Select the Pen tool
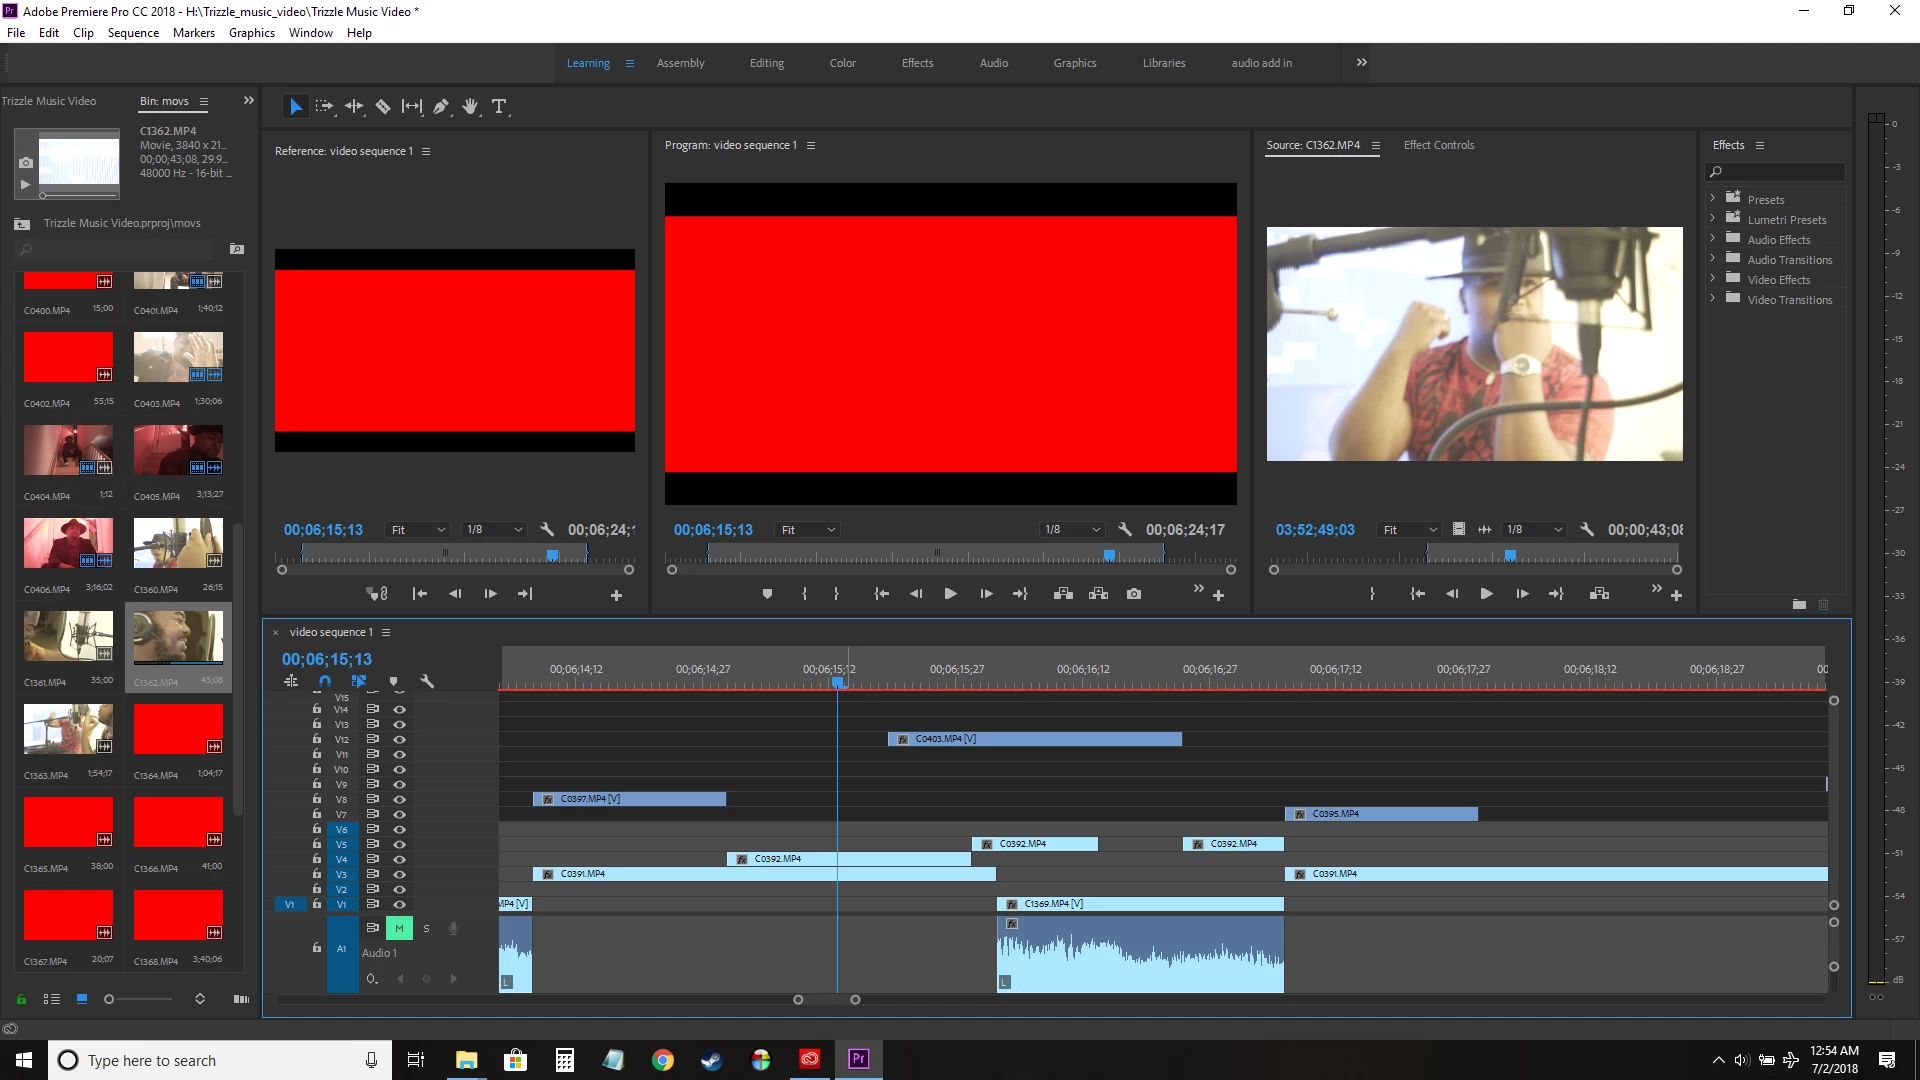Image resolution: width=1920 pixels, height=1080 pixels. [x=441, y=106]
